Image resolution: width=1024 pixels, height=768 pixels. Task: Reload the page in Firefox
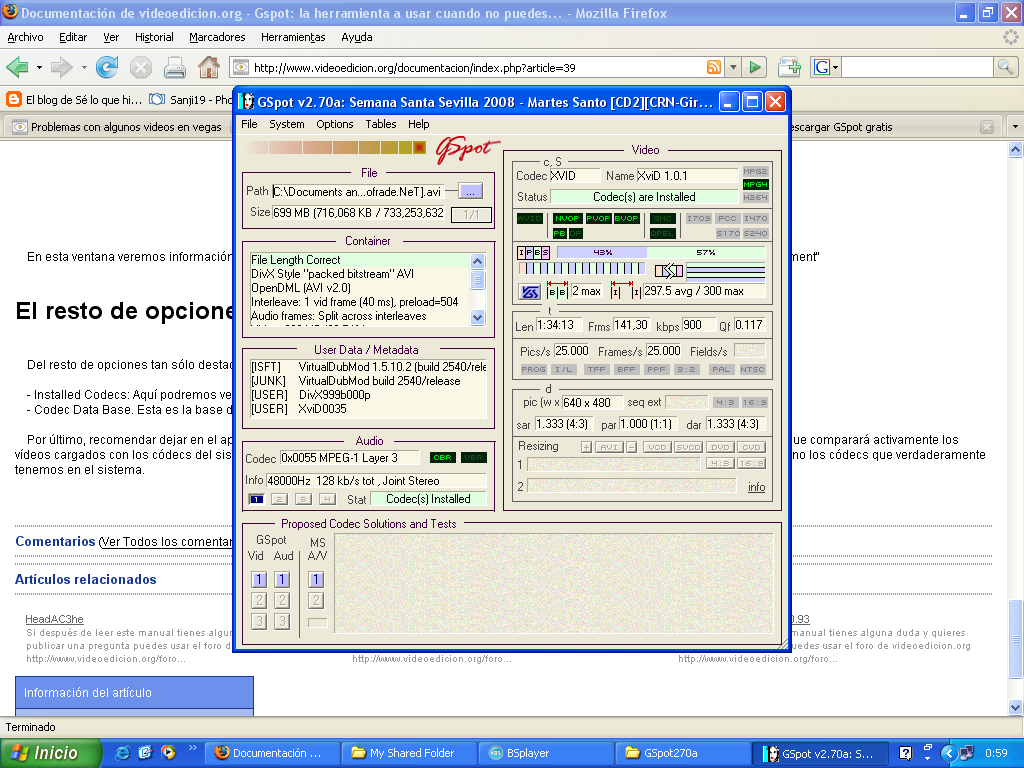pos(107,67)
